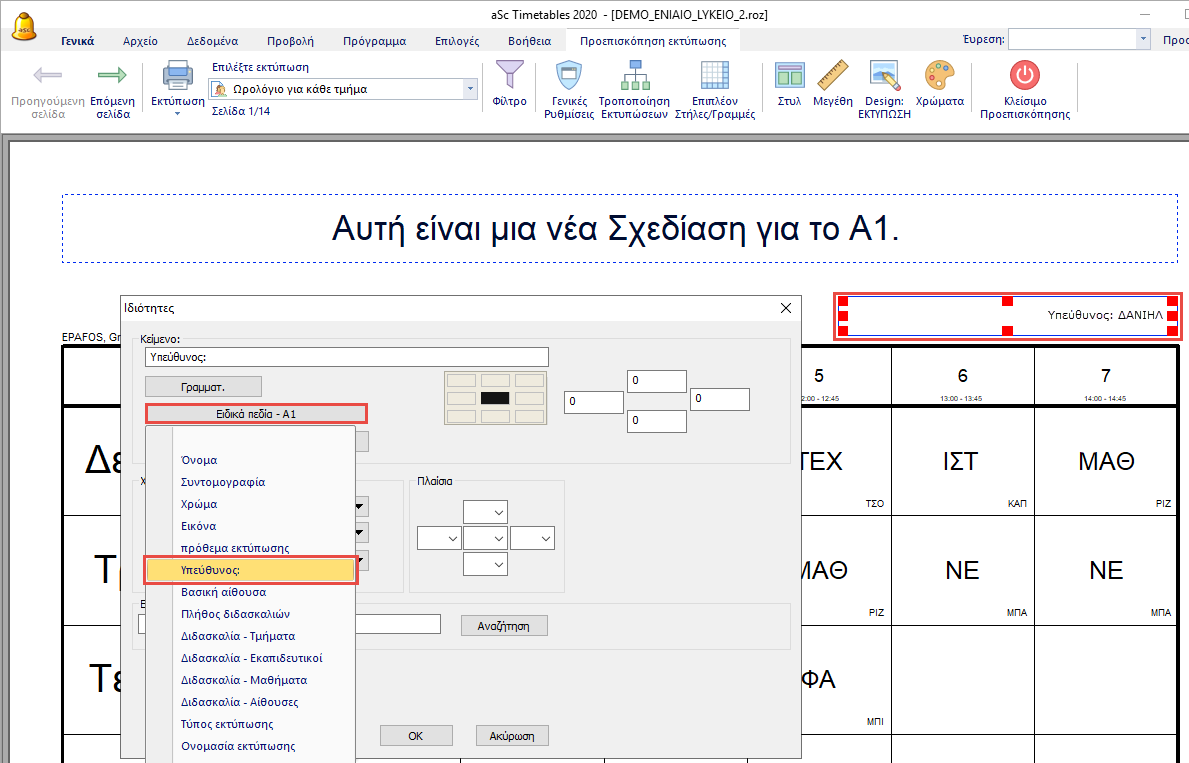Click Close Preview (Κλείσιμο Προεπισκόπησης) power icon
The height and width of the screenshot is (763, 1189).
click(x=1024, y=76)
